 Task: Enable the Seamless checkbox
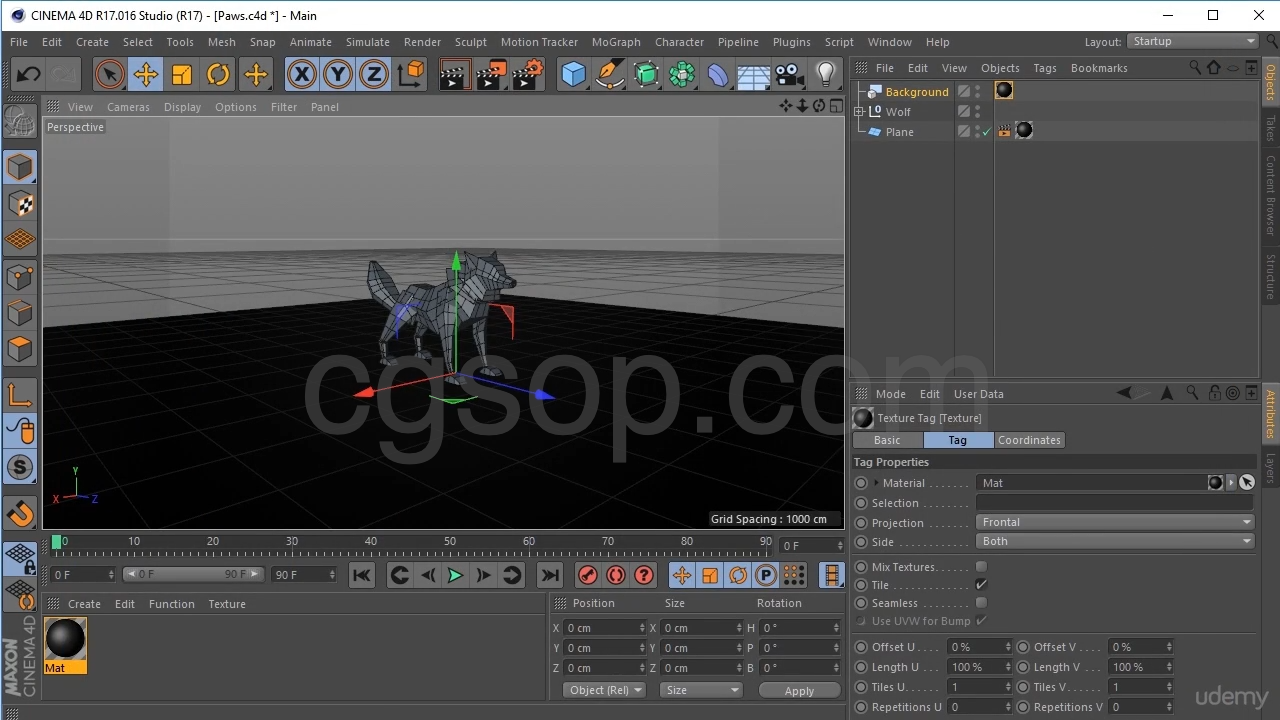pyautogui.click(x=981, y=603)
